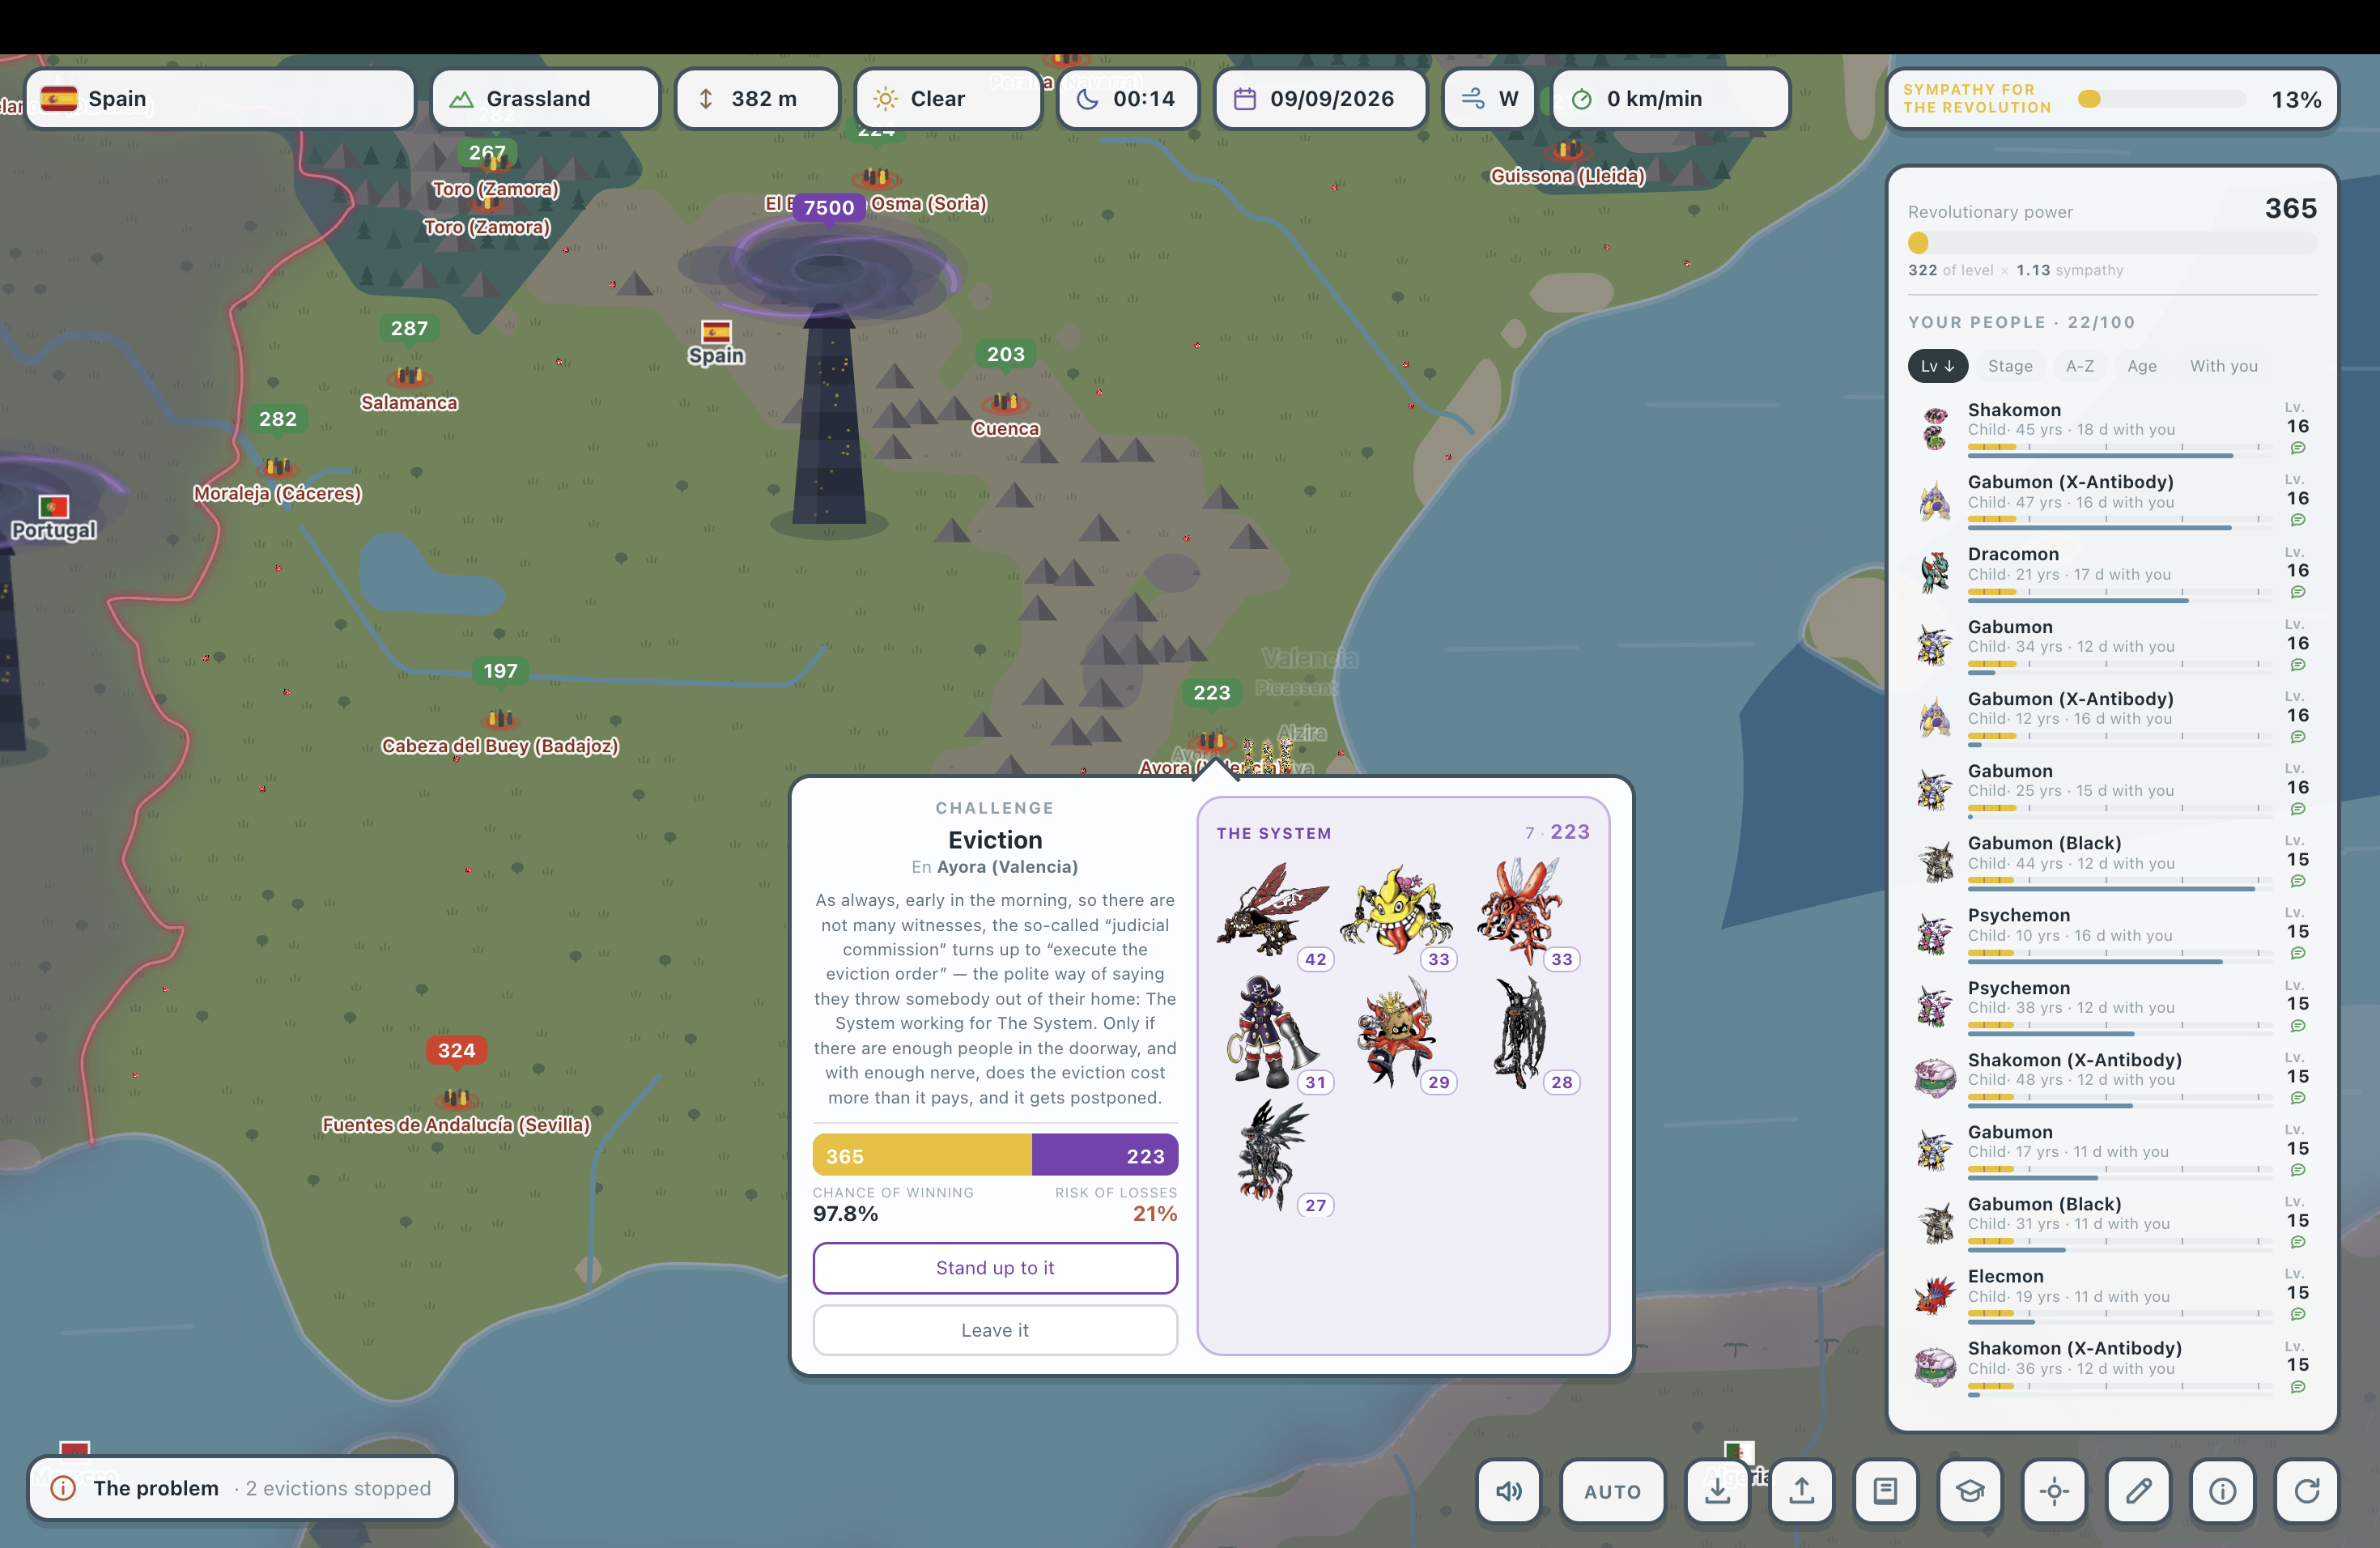Viewport: 2380px width, 1548px height.
Task: Open the journal notes icon
Action: click(1885, 1491)
